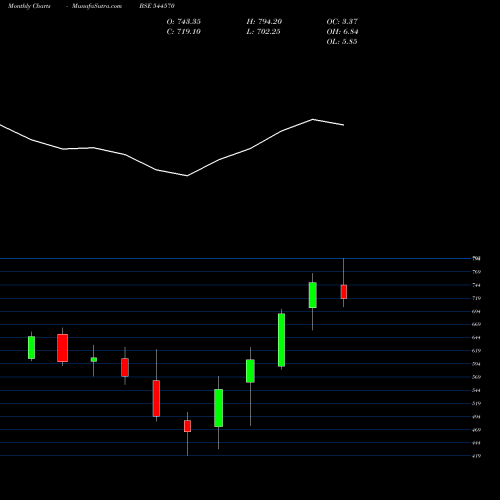Click the tallest green candle spanning 594 to 694

[281, 340]
